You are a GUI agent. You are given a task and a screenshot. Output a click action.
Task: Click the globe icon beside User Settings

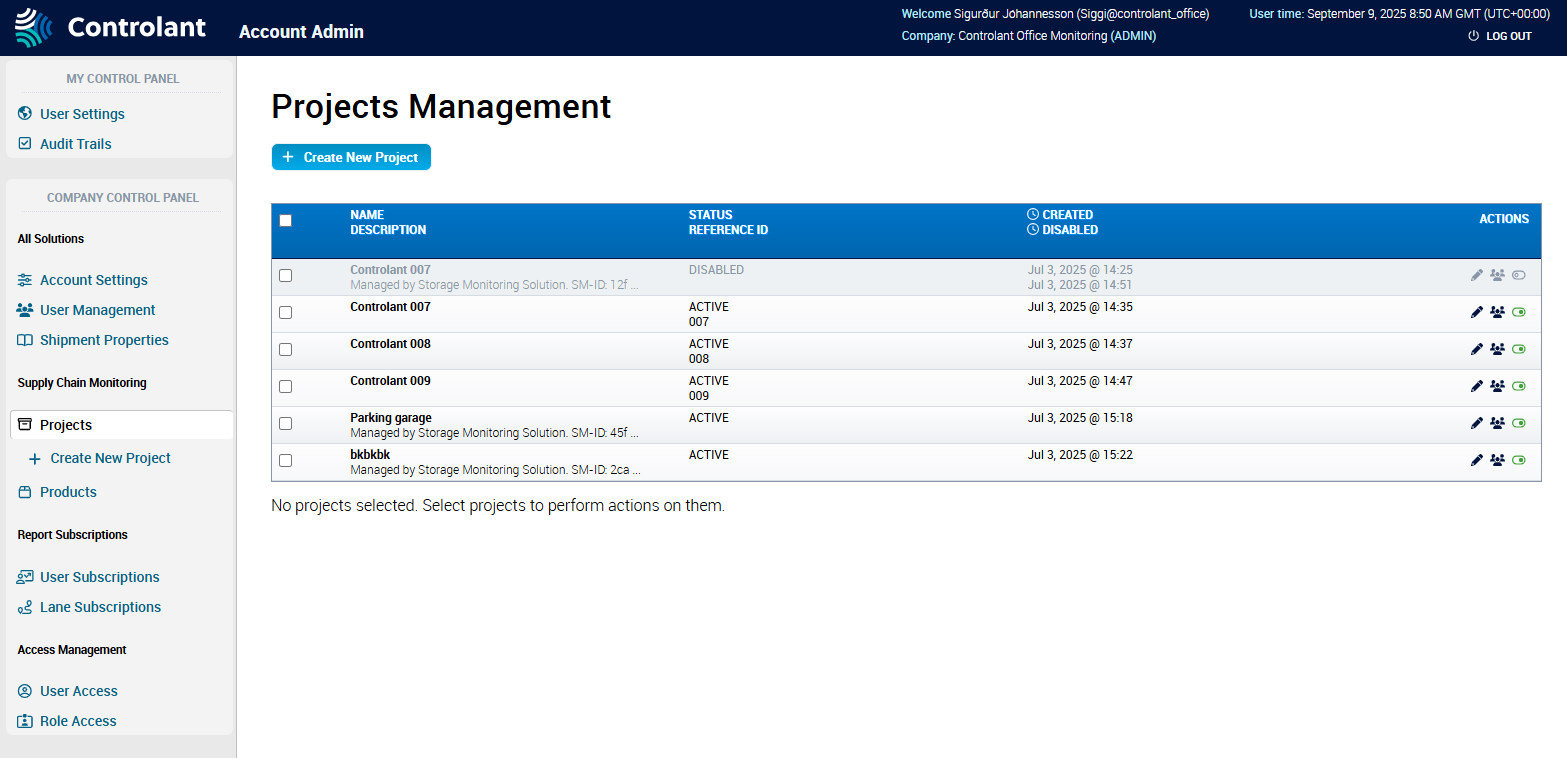(25, 114)
